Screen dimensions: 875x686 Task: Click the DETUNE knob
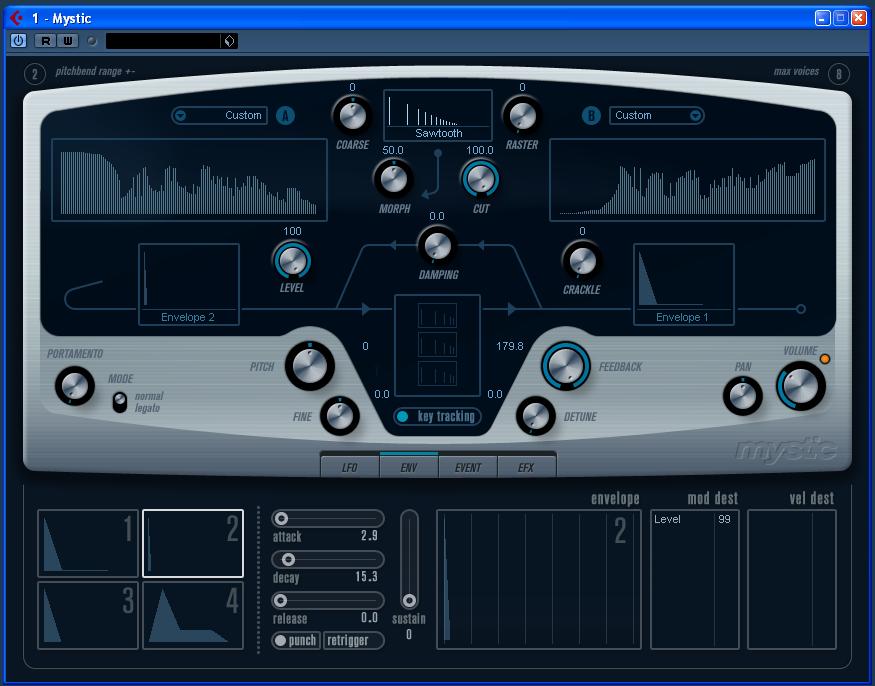(536, 416)
